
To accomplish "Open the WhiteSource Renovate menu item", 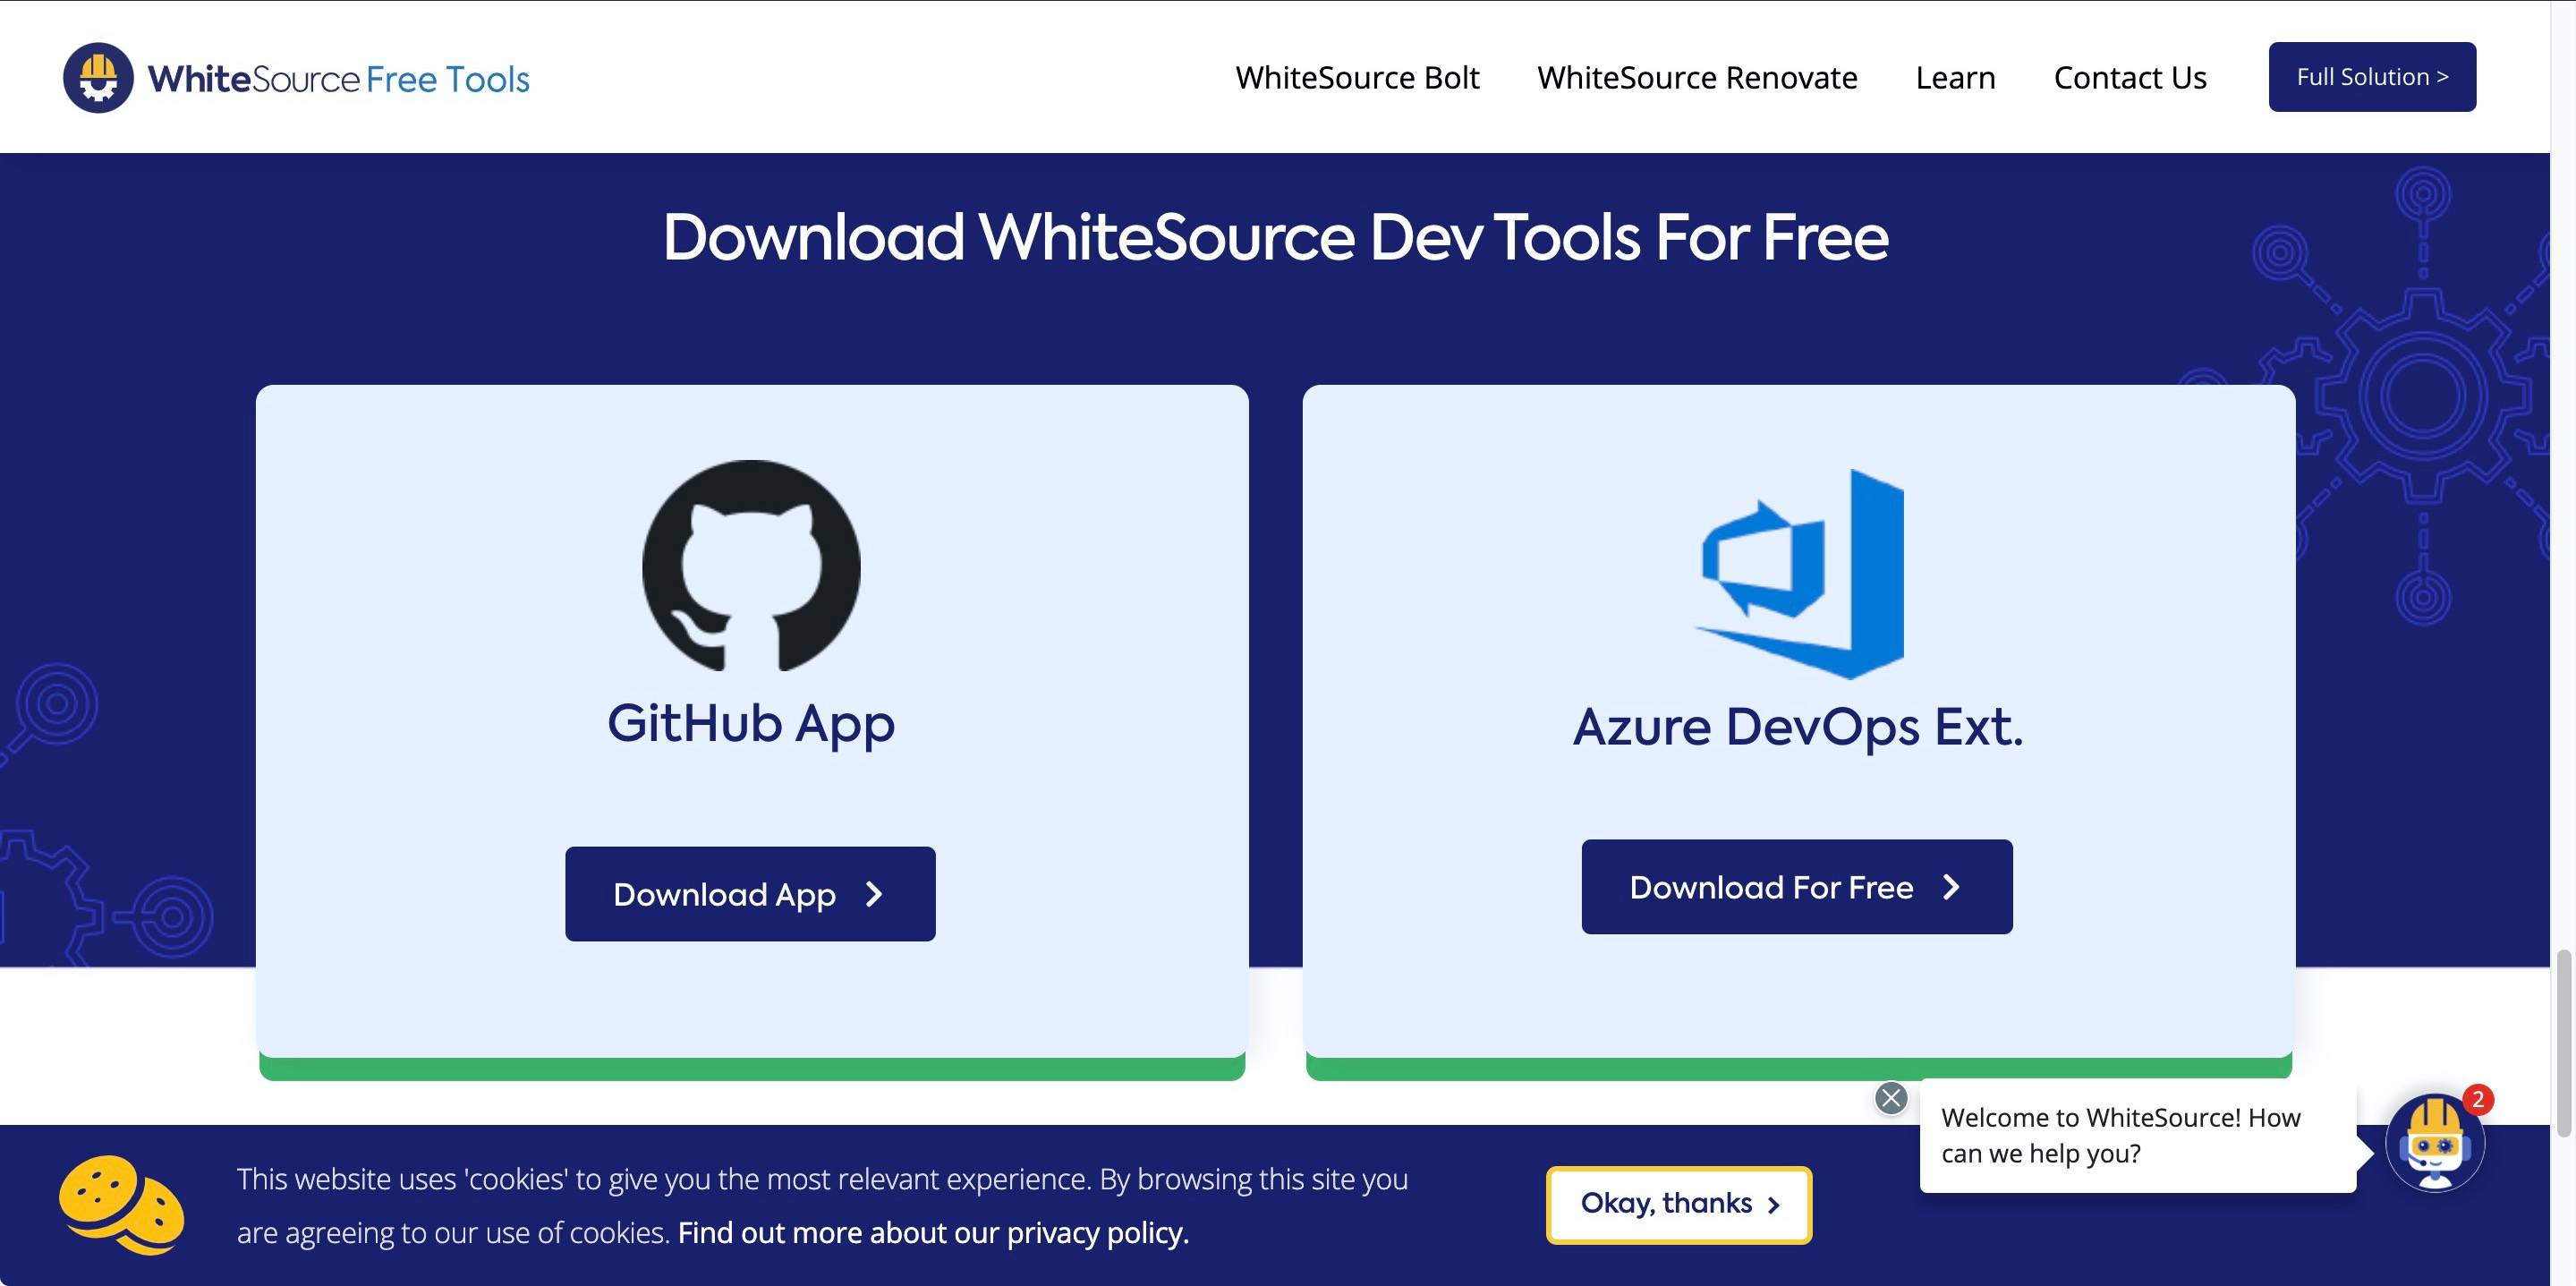I will pos(1697,78).
